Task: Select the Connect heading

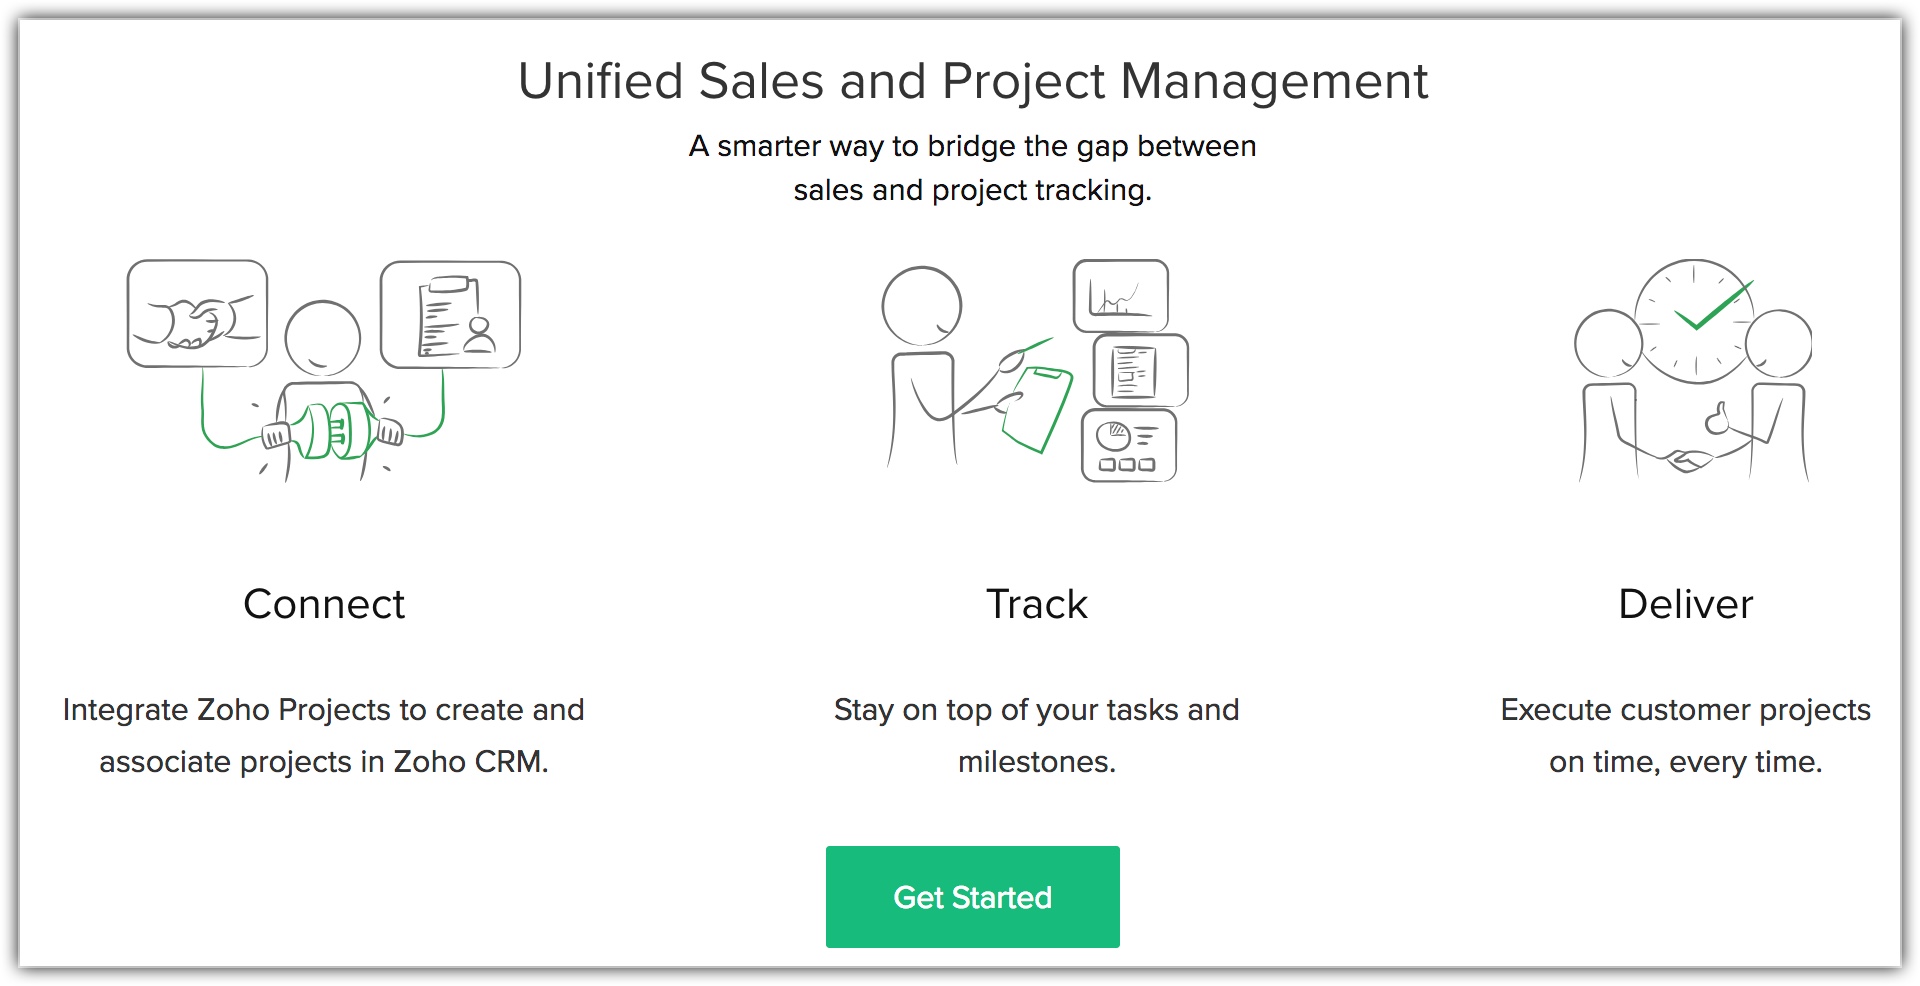Action: tap(324, 604)
